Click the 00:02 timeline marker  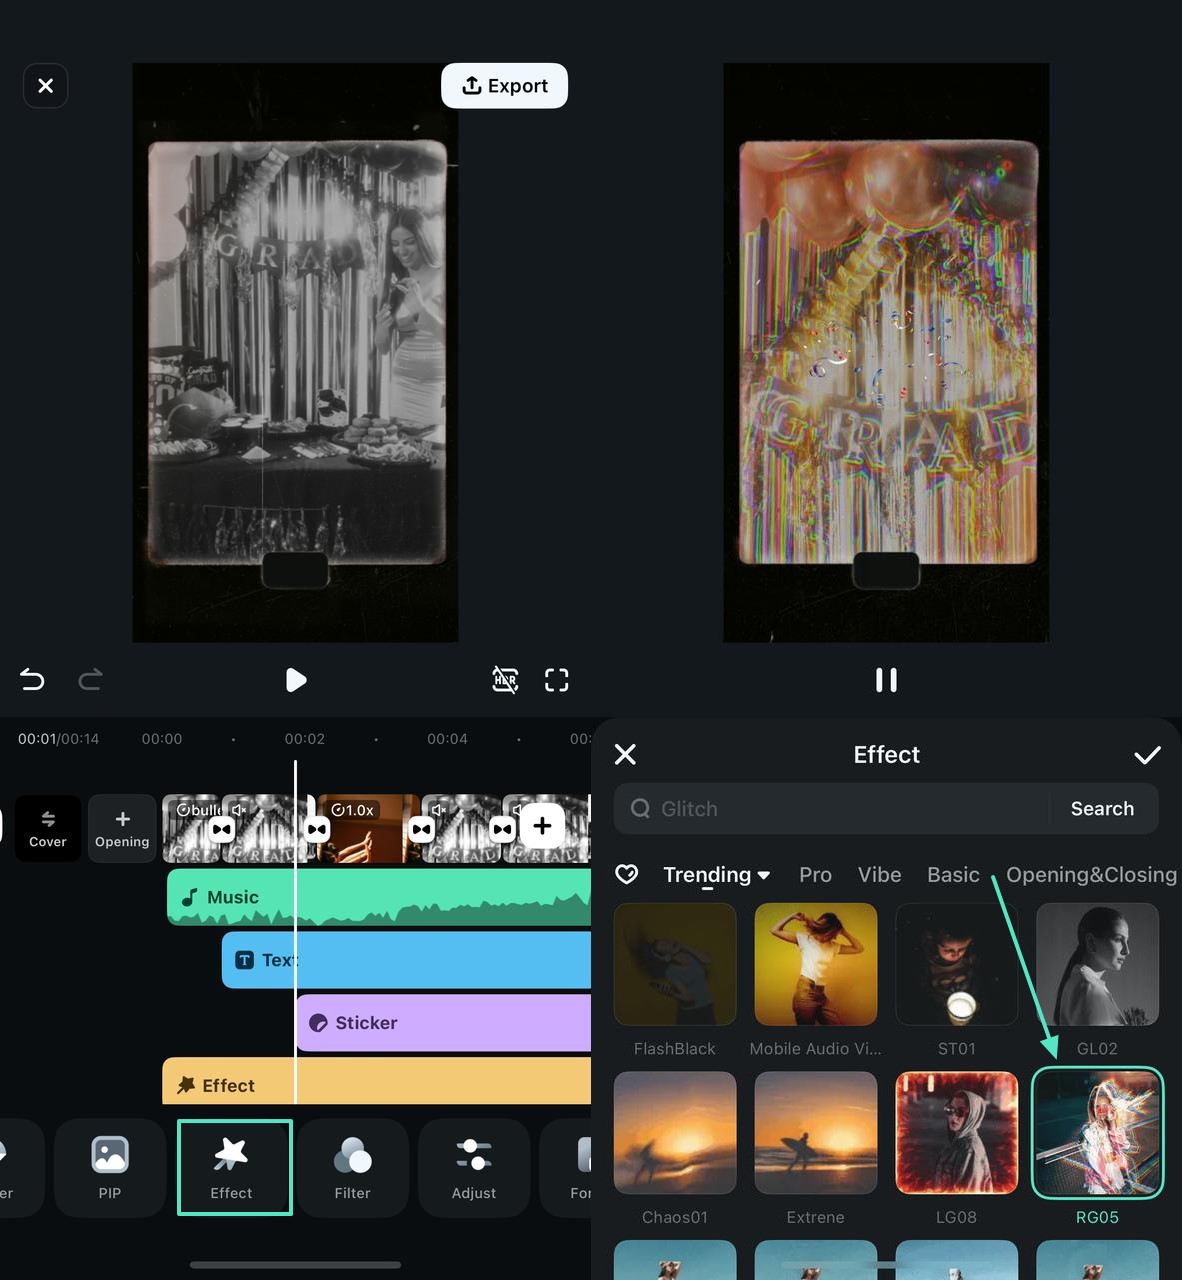[x=305, y=739]
